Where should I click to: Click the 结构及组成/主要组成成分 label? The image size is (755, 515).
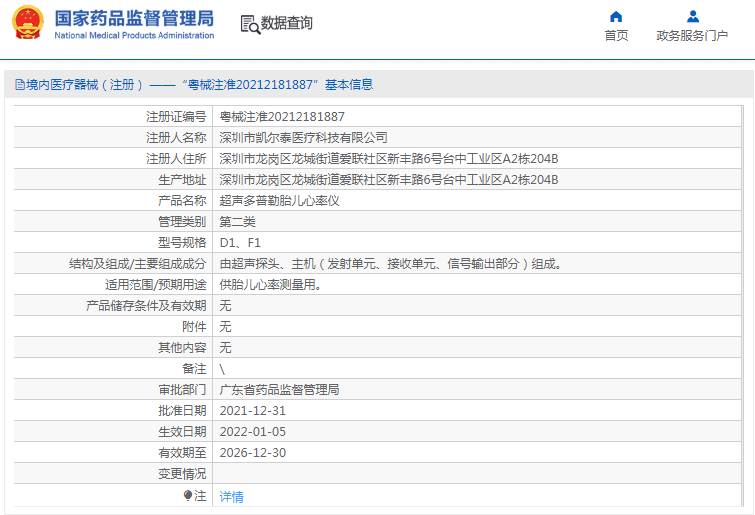138,264
